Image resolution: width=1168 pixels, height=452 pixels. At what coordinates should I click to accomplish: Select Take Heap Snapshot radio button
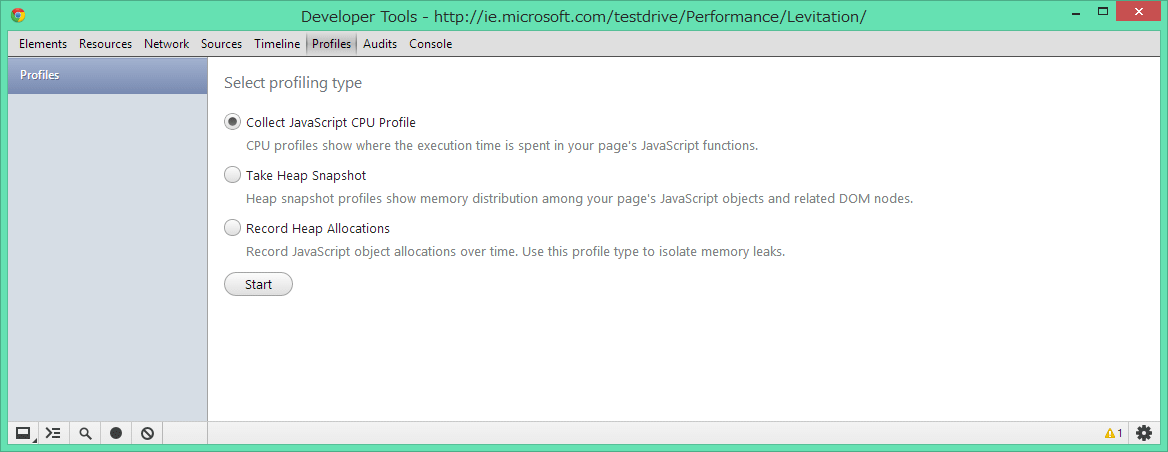point(232,175)
